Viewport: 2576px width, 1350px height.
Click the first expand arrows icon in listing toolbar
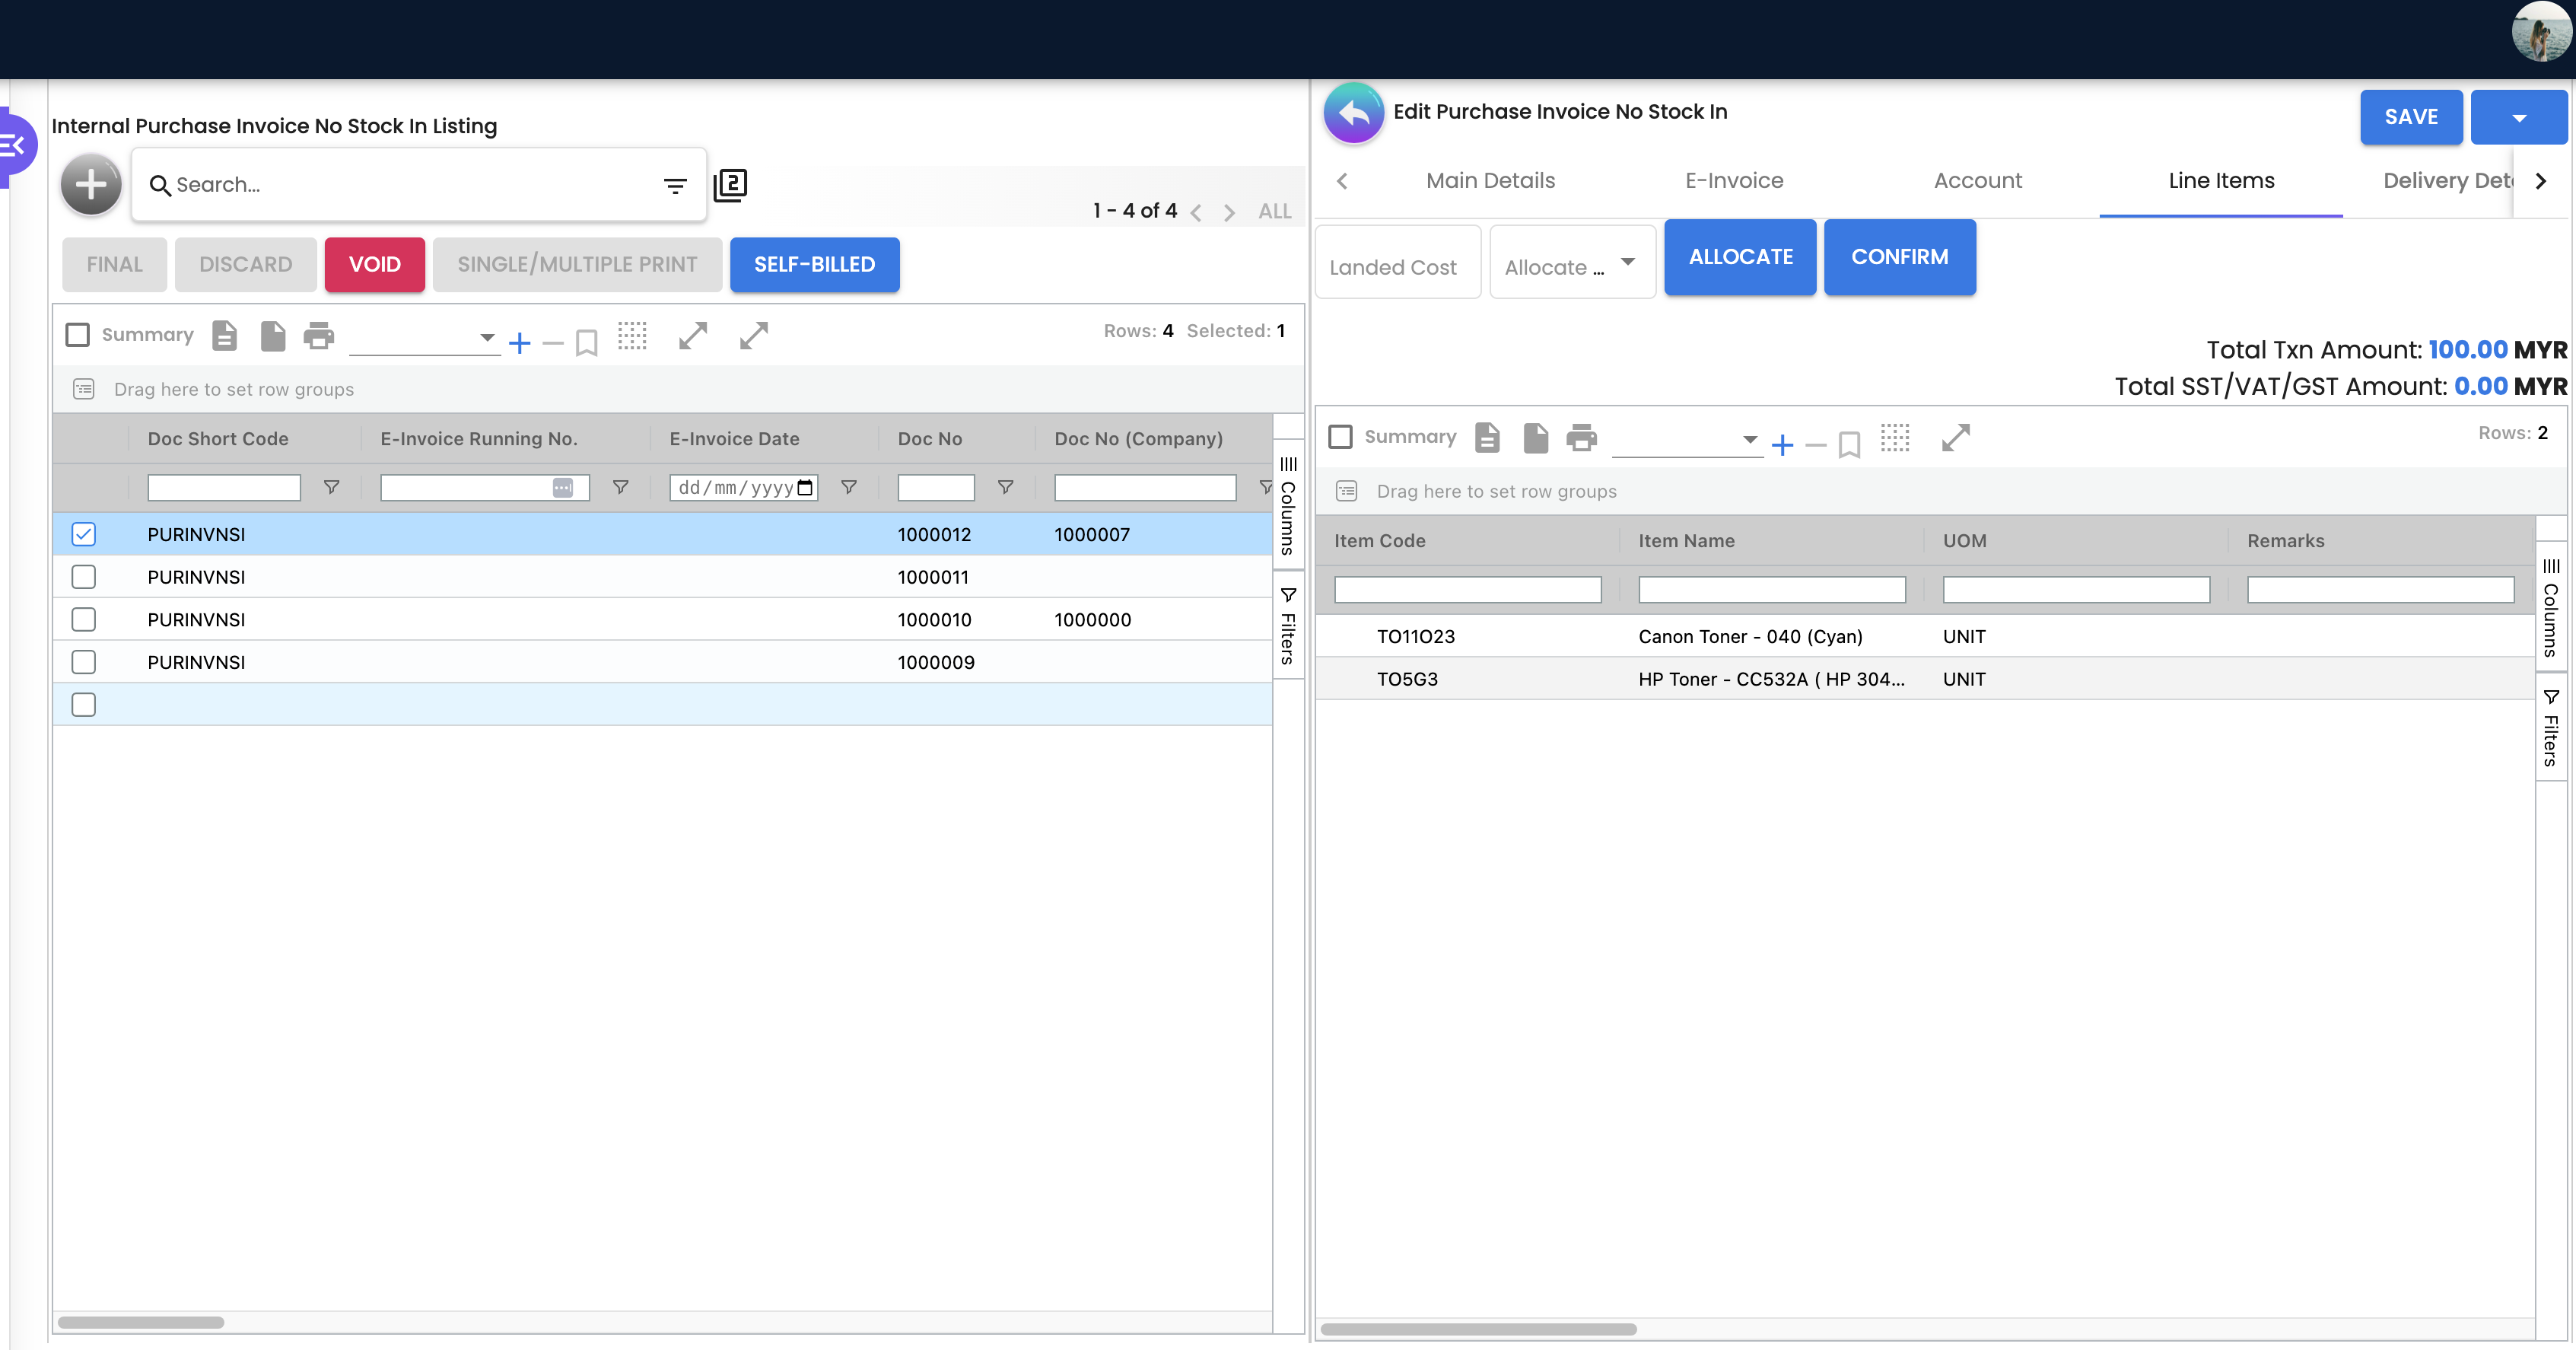pos(692,336)
